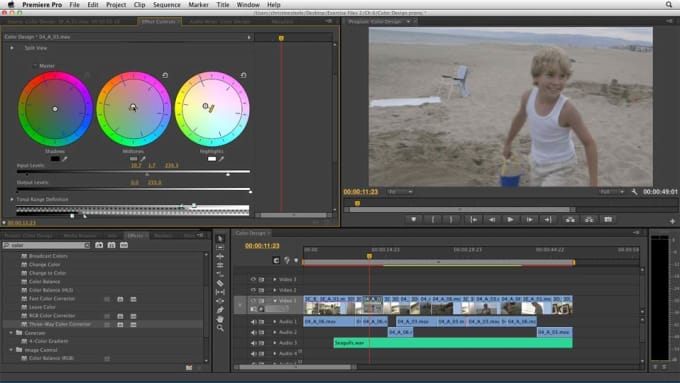
Task: Expand Tonal Range Definition
Action: click(x=12, y=199)
